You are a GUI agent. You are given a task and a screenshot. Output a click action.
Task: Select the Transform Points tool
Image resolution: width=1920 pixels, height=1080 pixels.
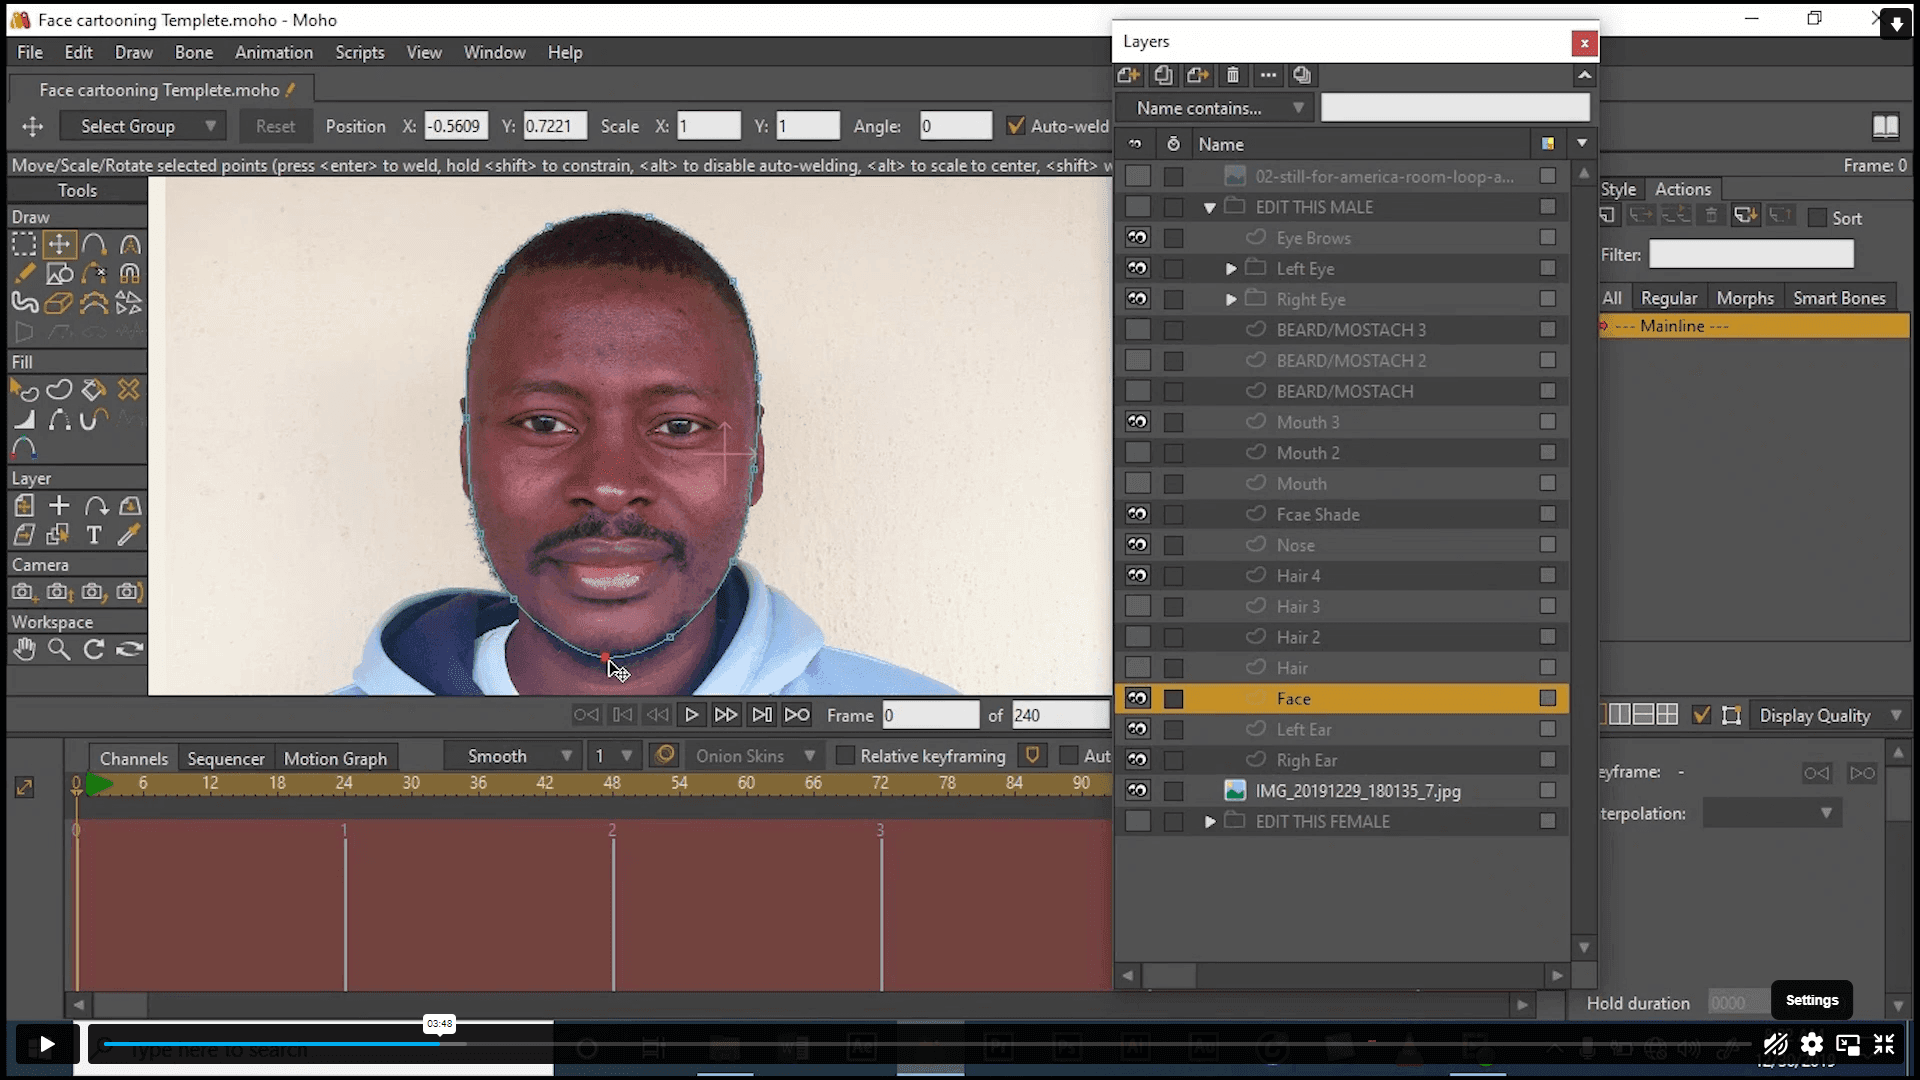[59, 244]
